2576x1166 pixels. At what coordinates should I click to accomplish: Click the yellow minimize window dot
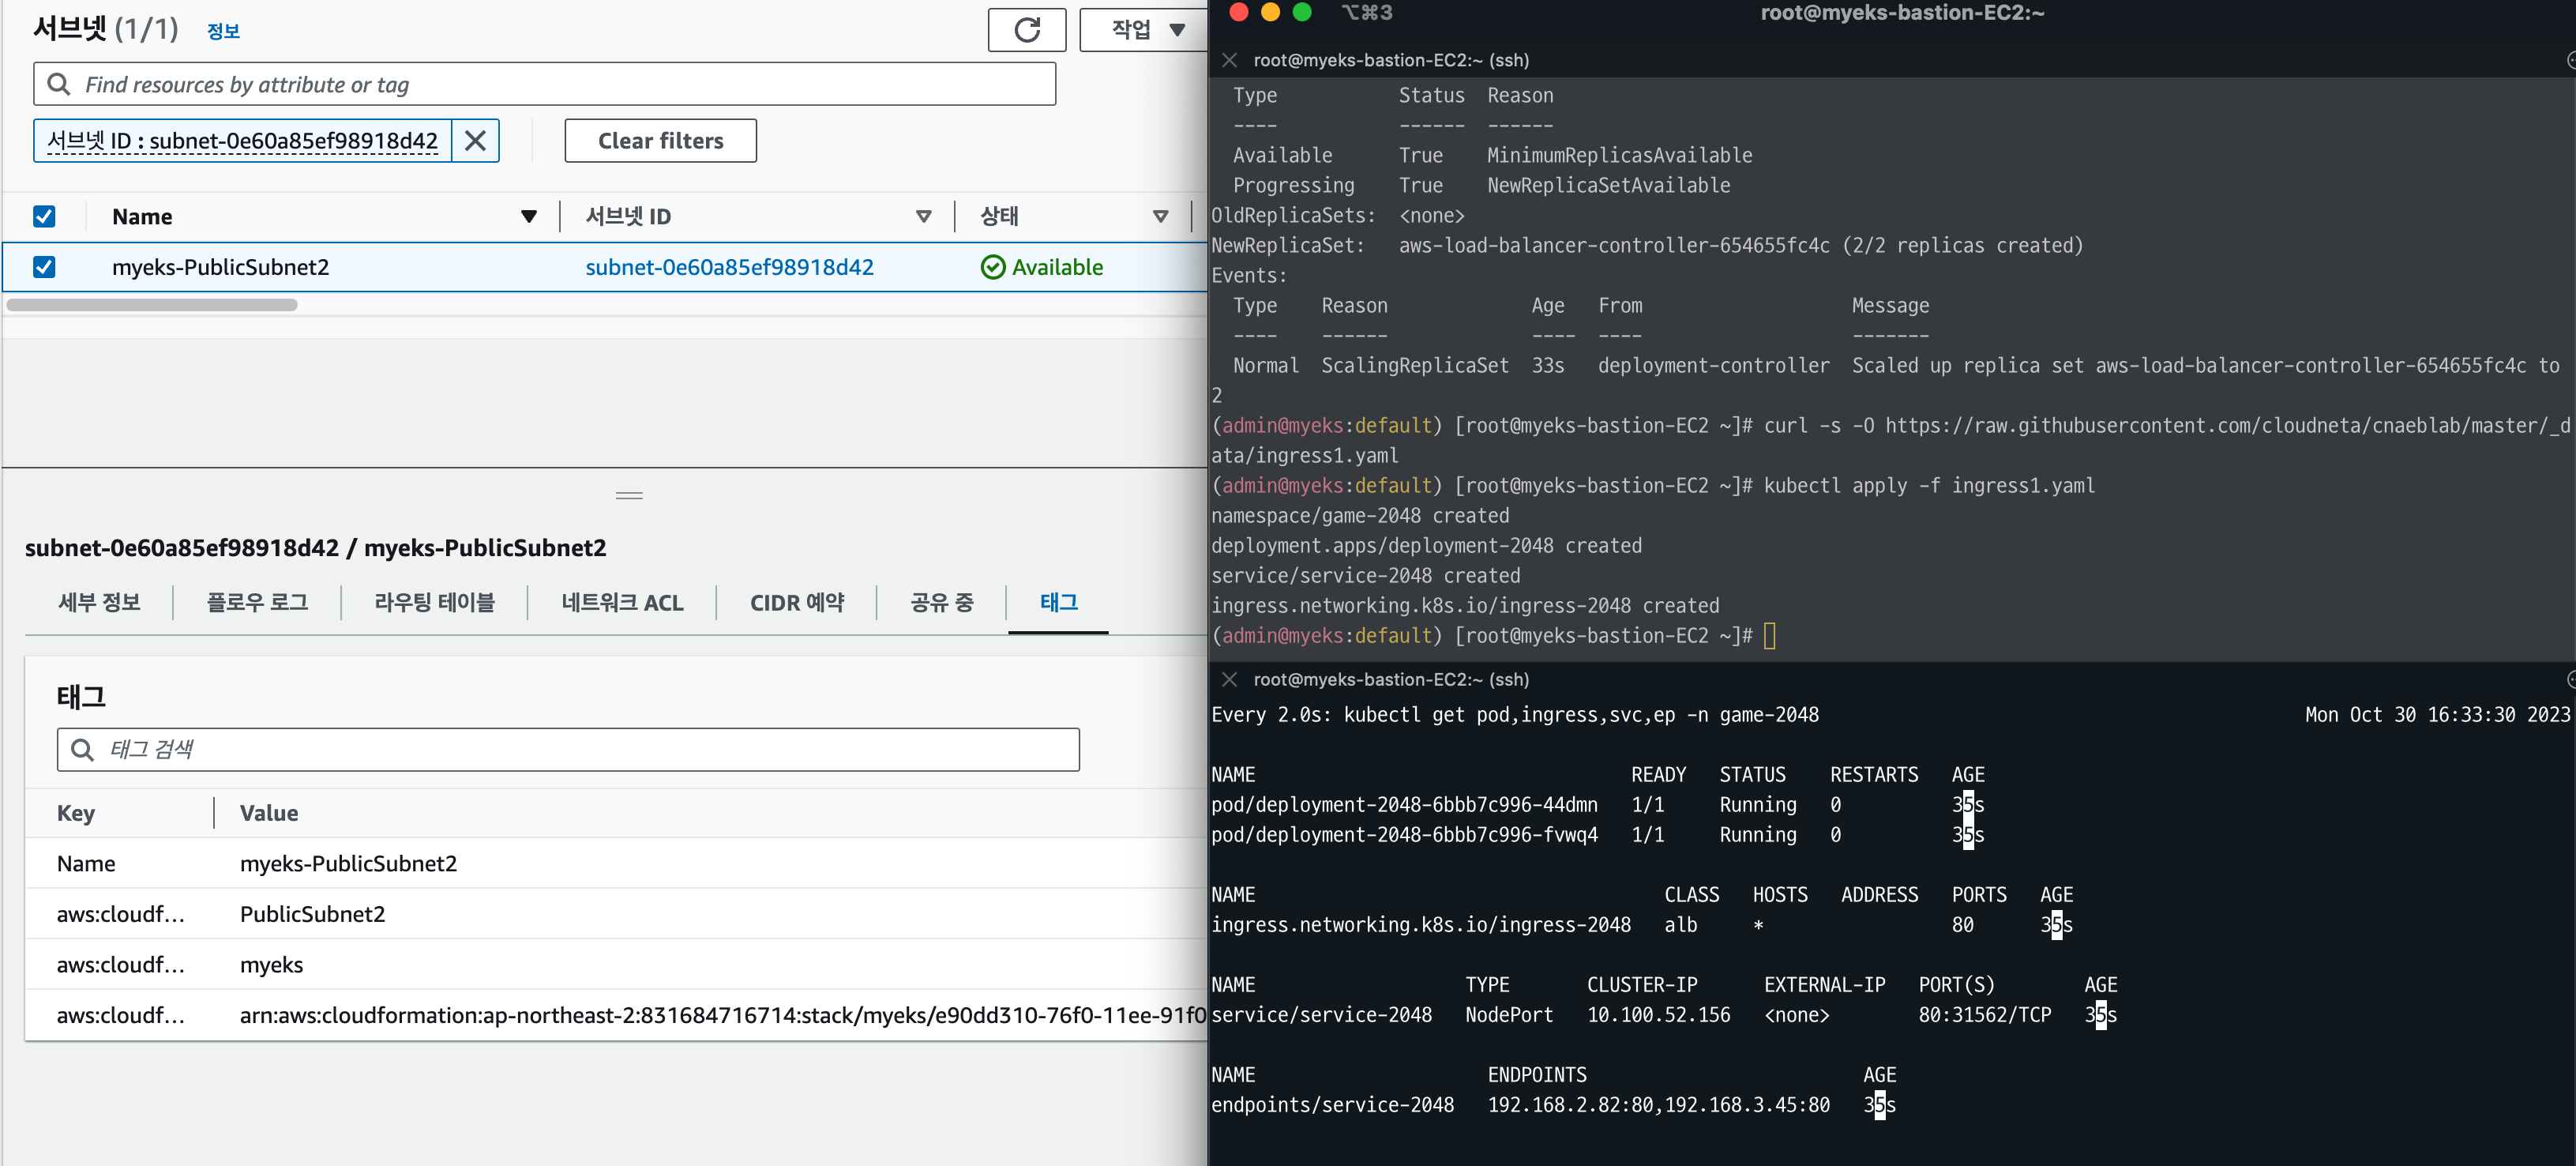1270,12
